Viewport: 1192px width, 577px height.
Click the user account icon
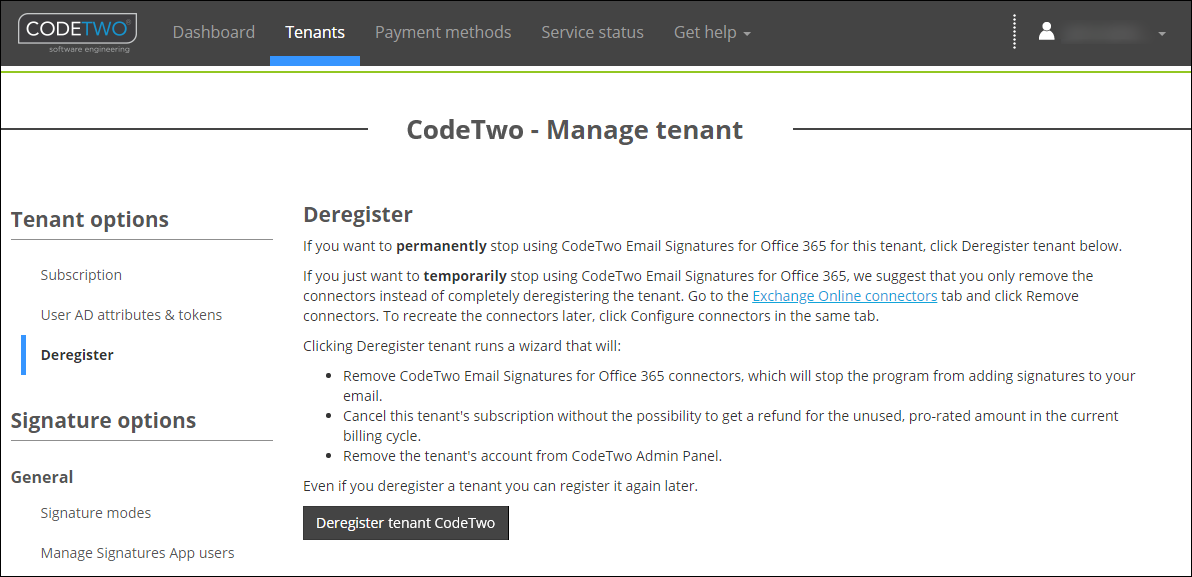[1047, 32]
